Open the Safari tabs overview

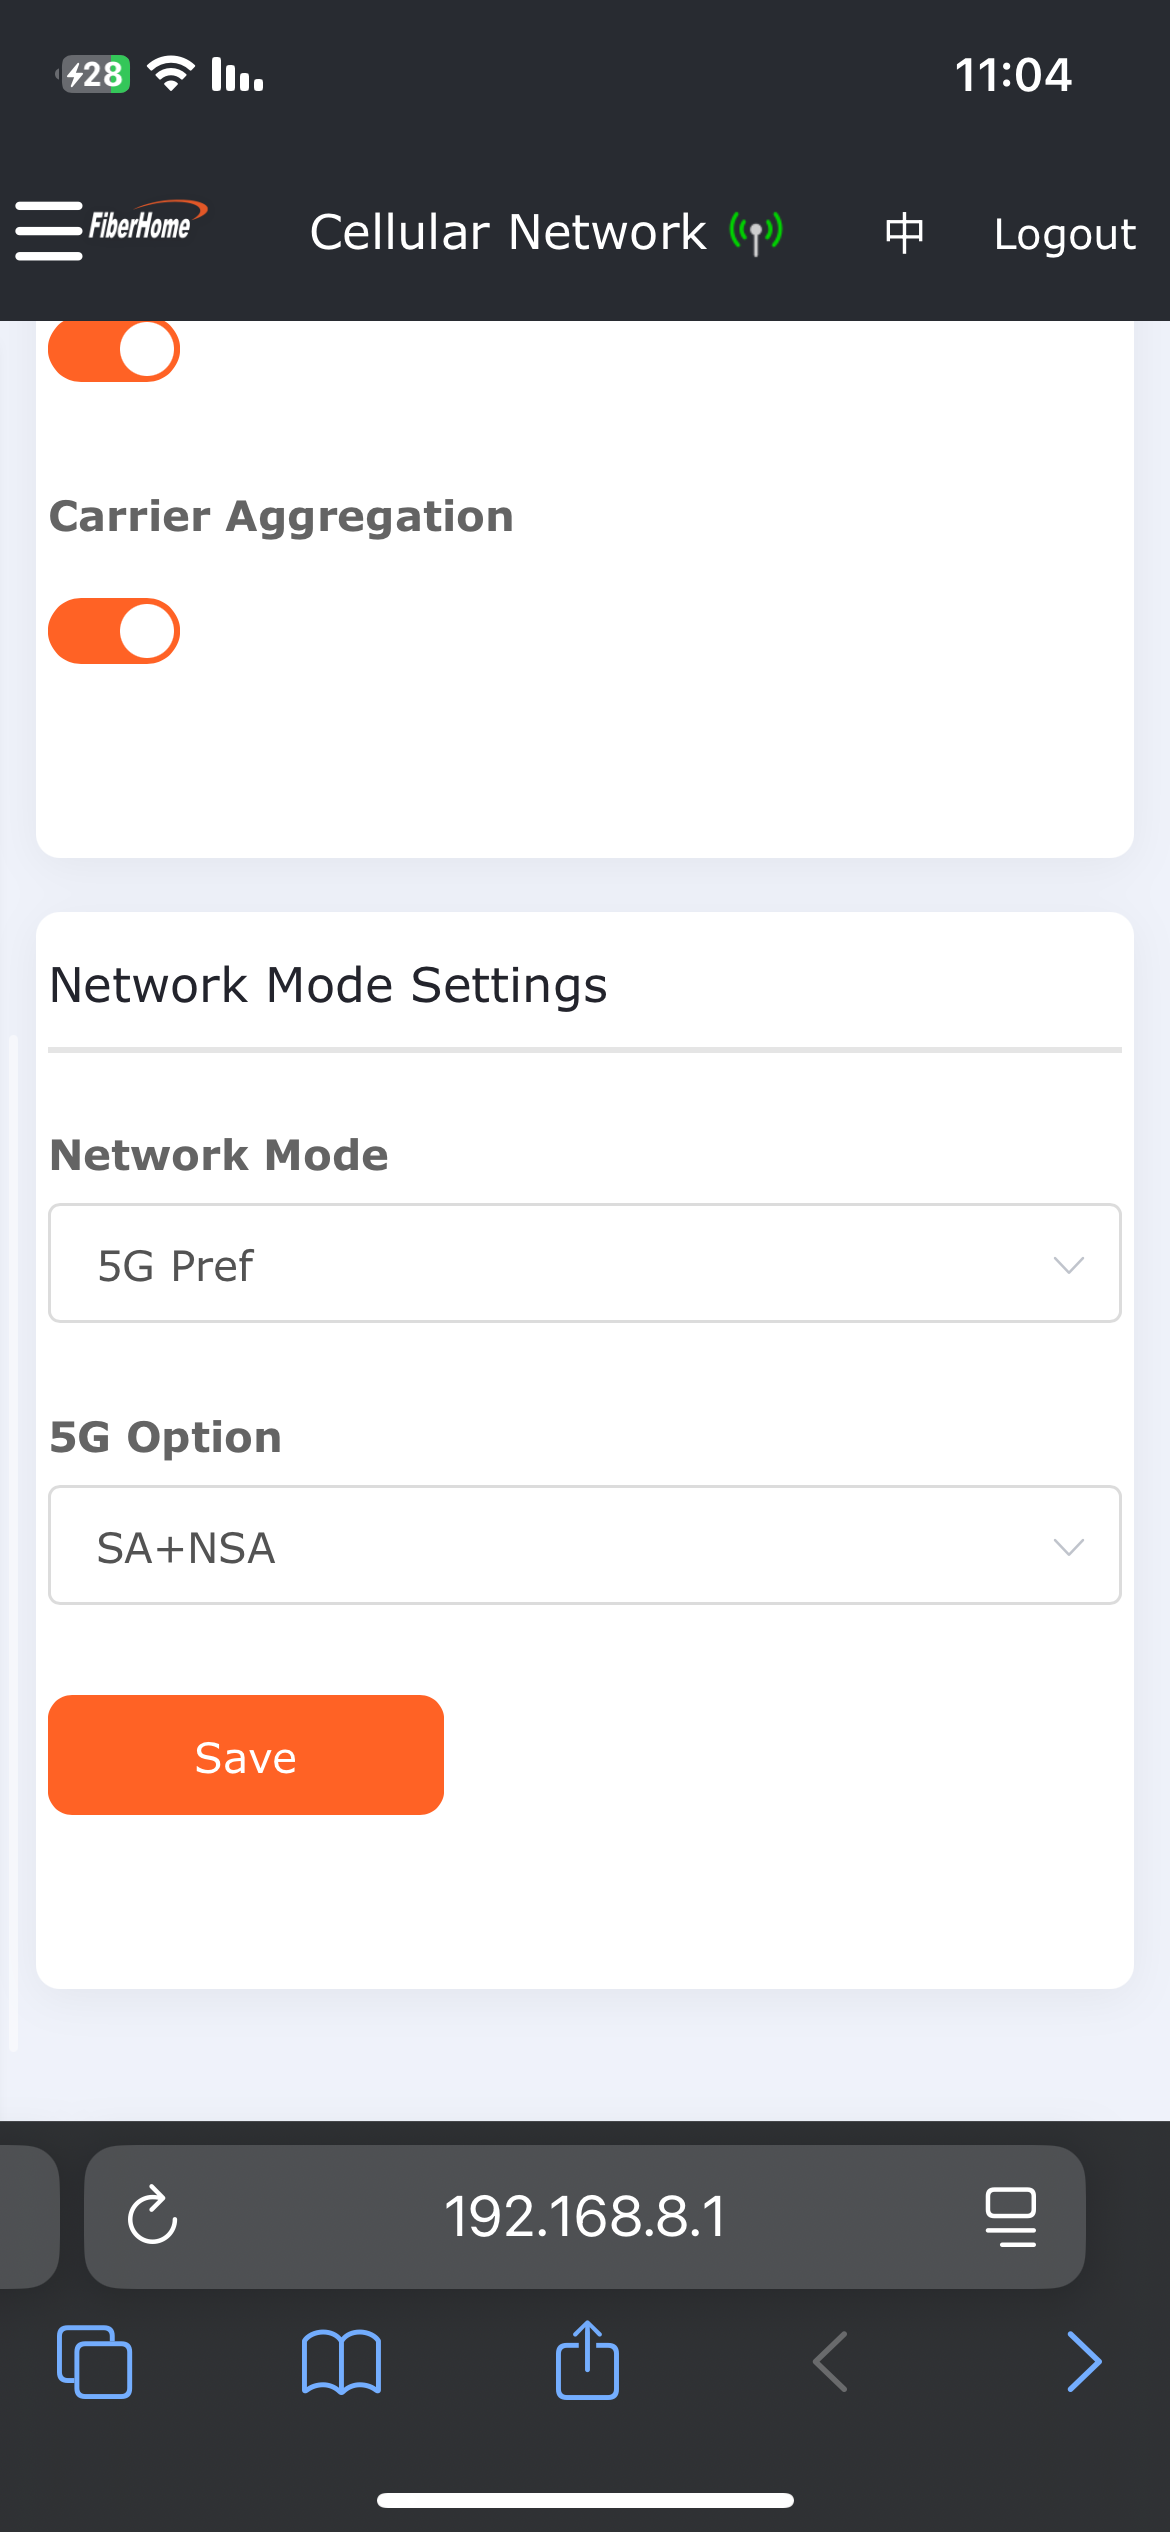pyautogui.click(x=95, y=2362)
